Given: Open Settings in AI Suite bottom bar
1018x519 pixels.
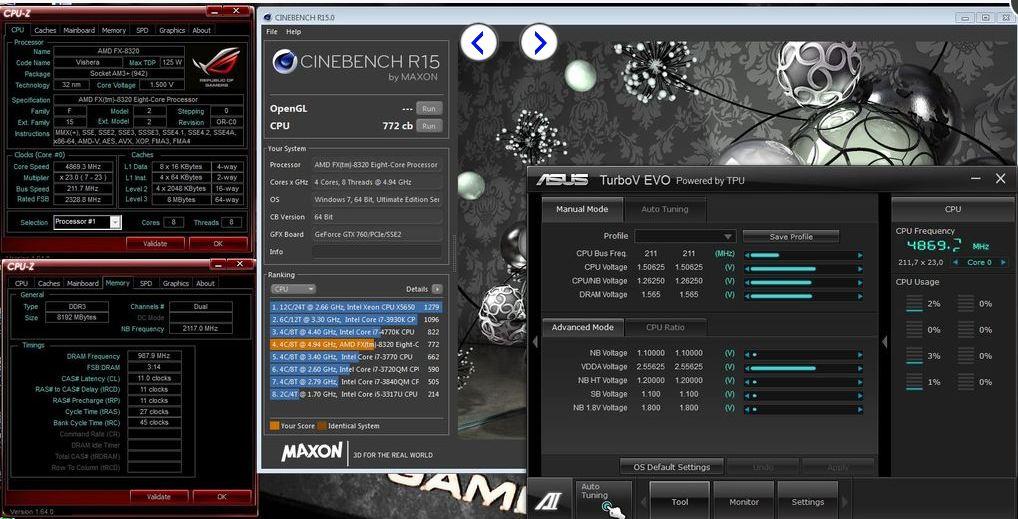Looking at the screenshot, I should 807,500.
